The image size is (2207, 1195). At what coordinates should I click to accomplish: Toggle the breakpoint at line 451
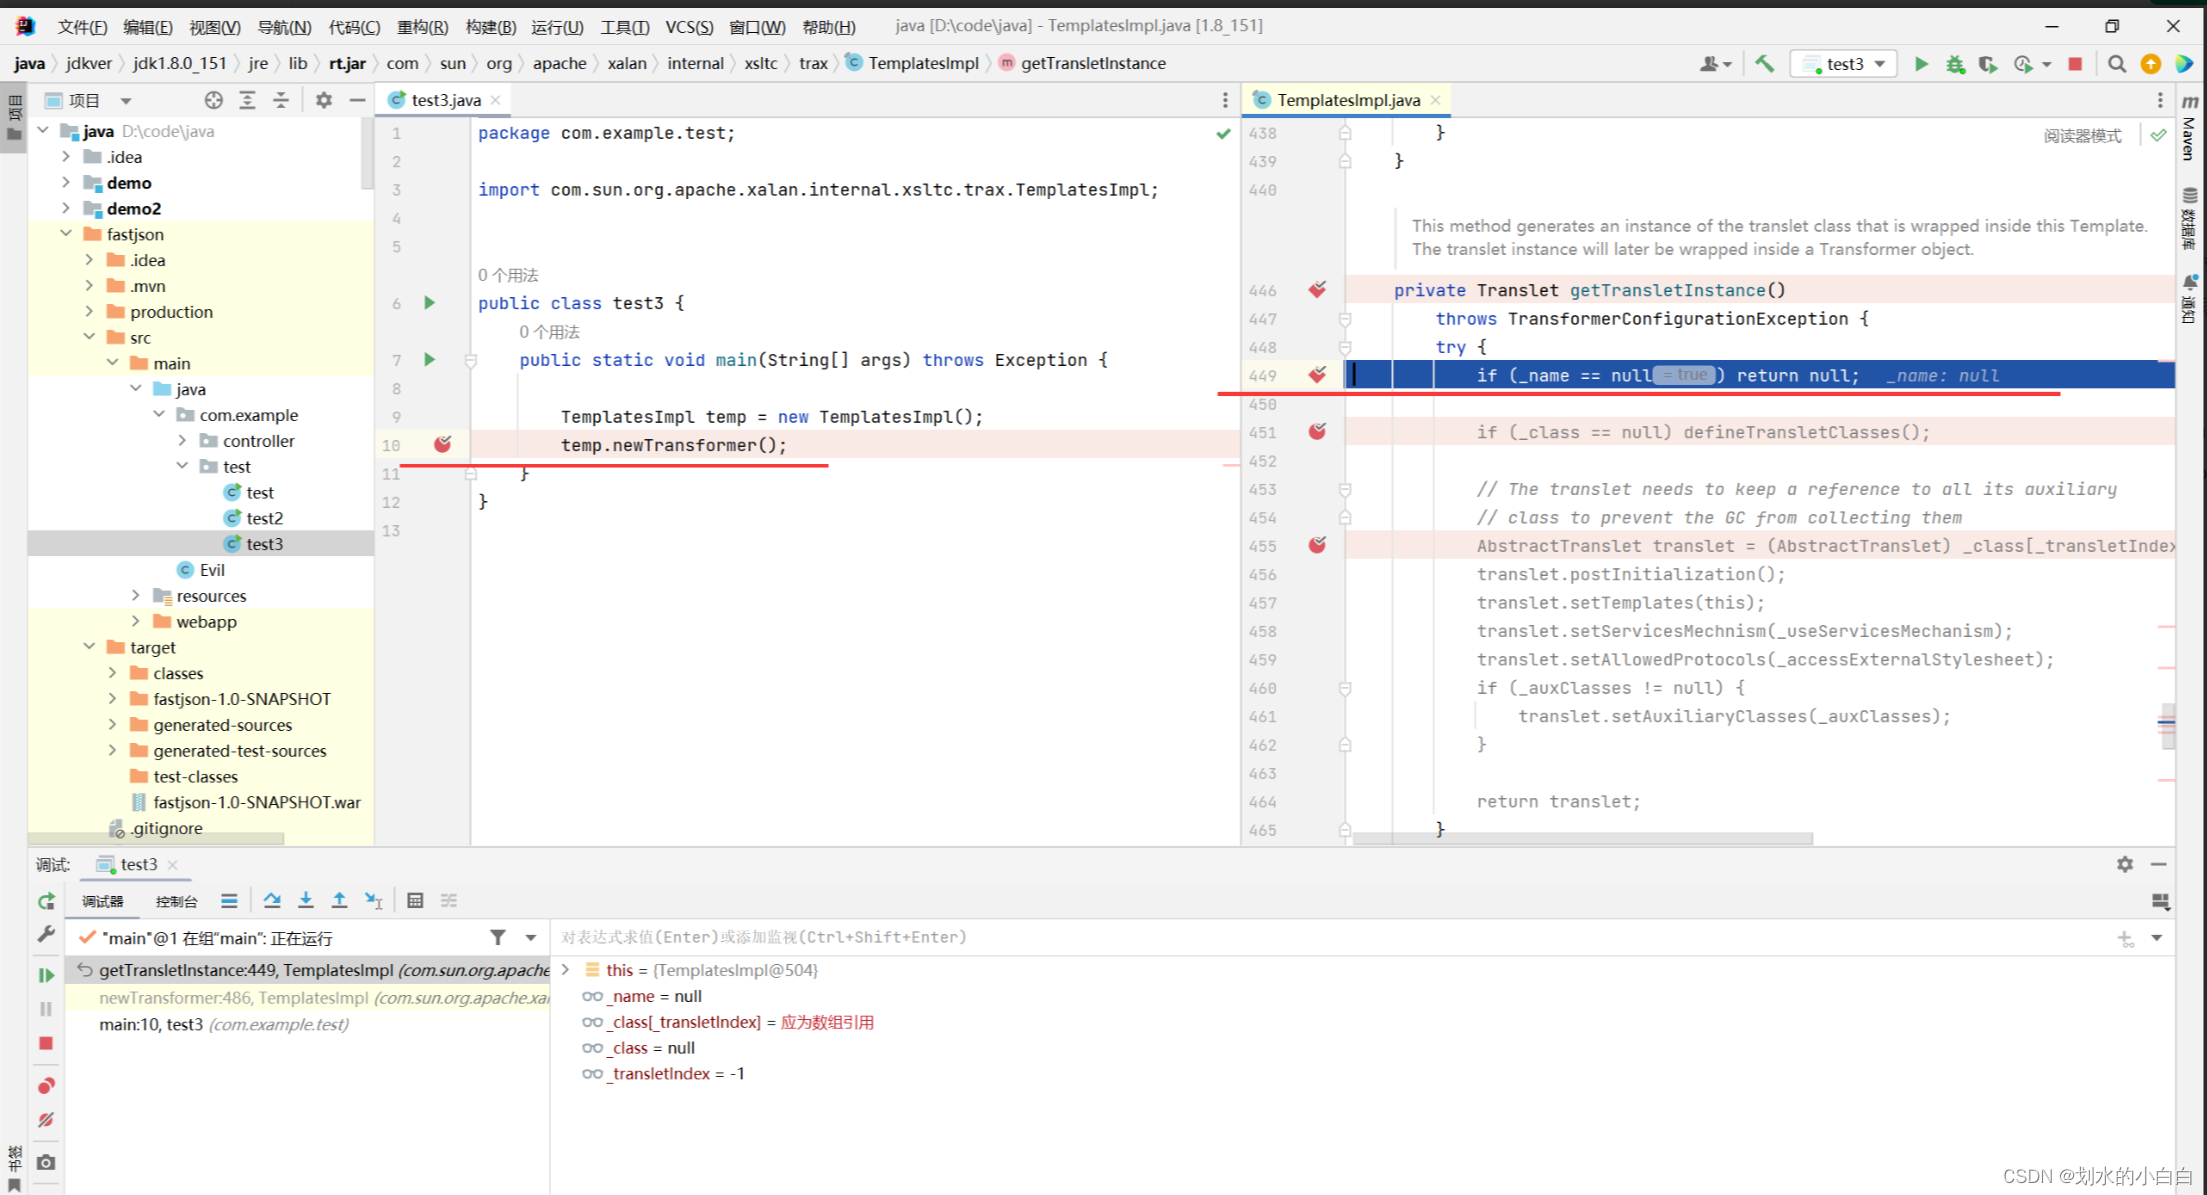1317,433
